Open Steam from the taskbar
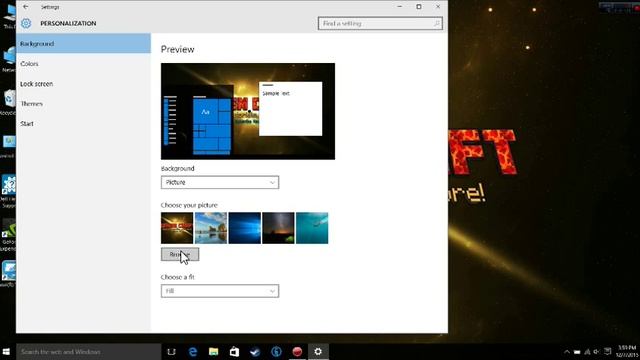Image resolution: width=640 pixels, height=360 pixels. click(255, 351)
